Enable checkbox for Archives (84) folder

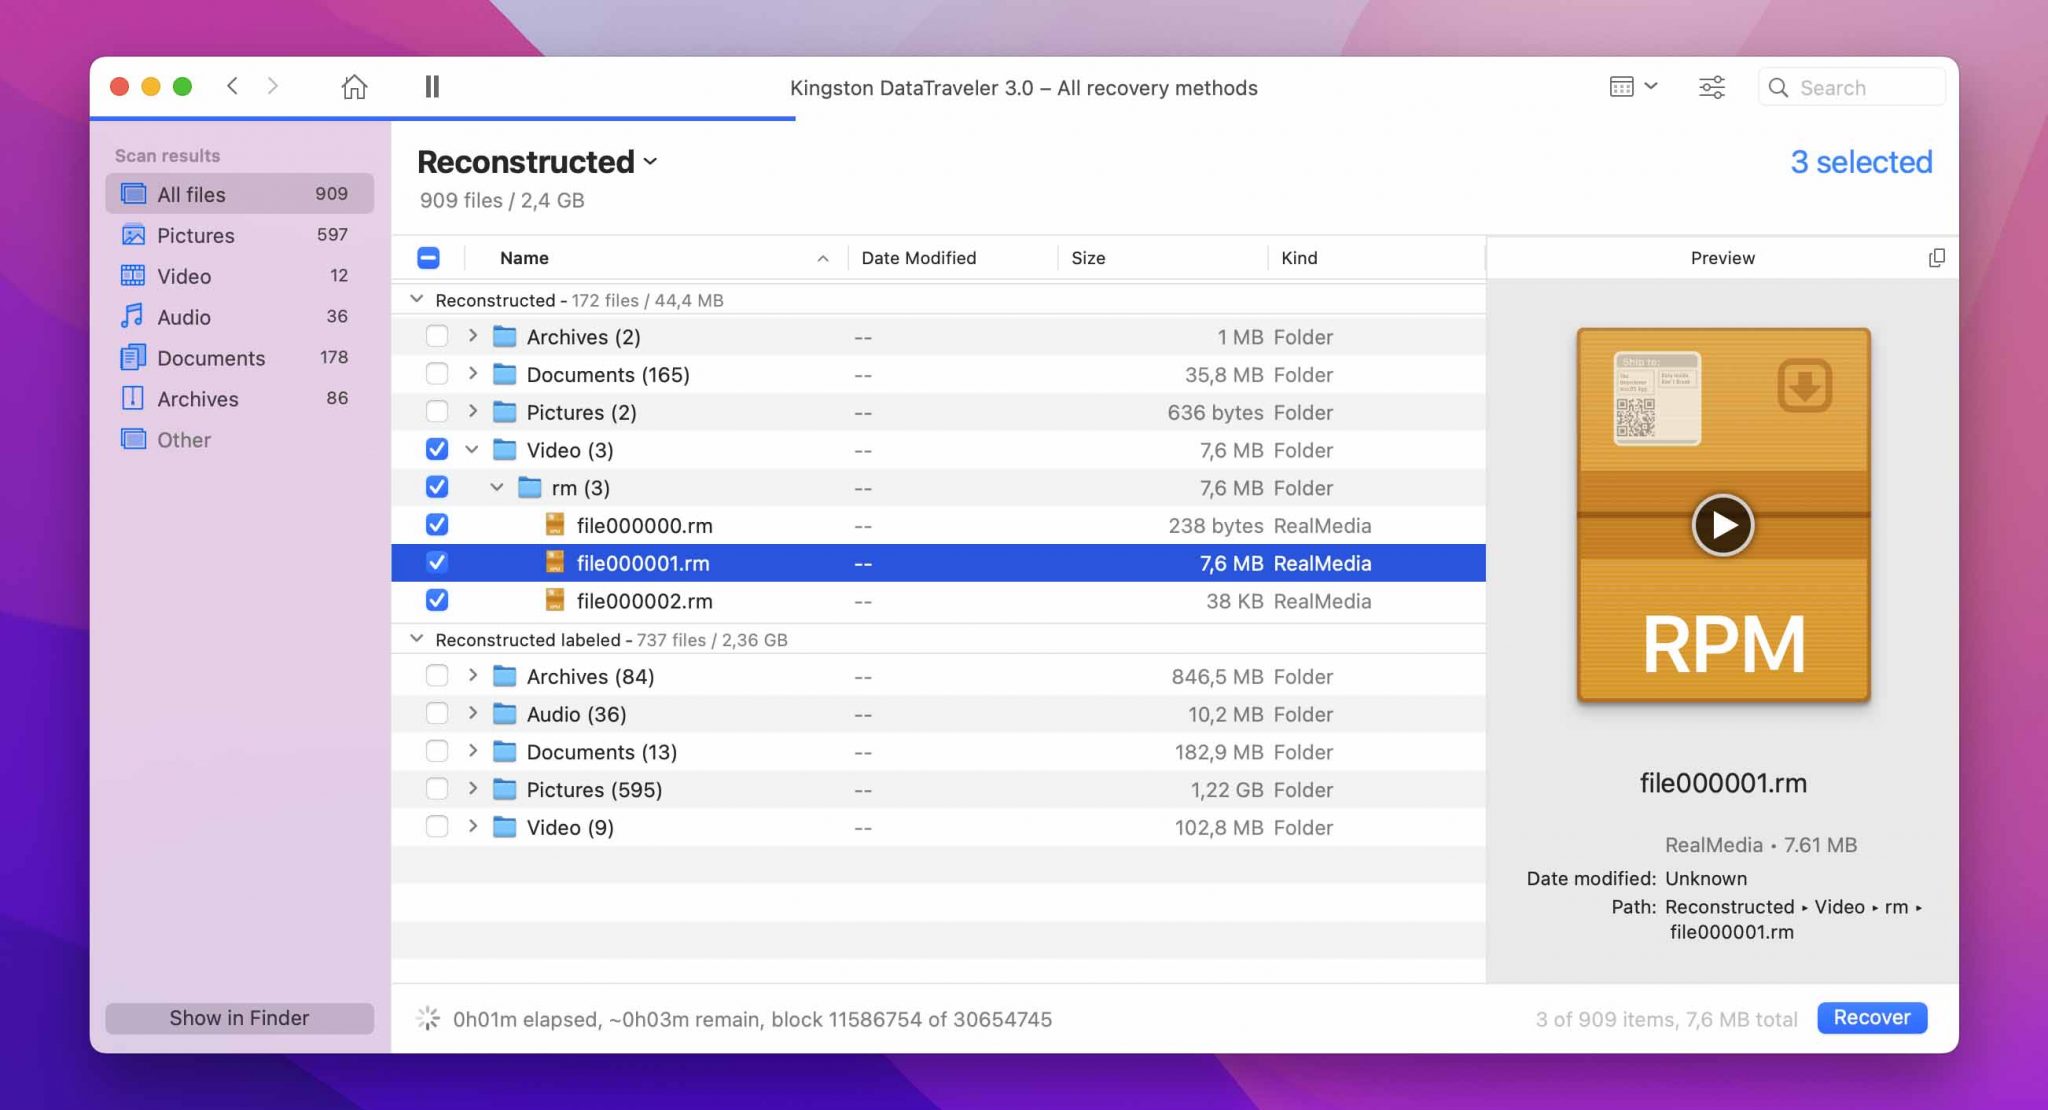tap(436, 675)
